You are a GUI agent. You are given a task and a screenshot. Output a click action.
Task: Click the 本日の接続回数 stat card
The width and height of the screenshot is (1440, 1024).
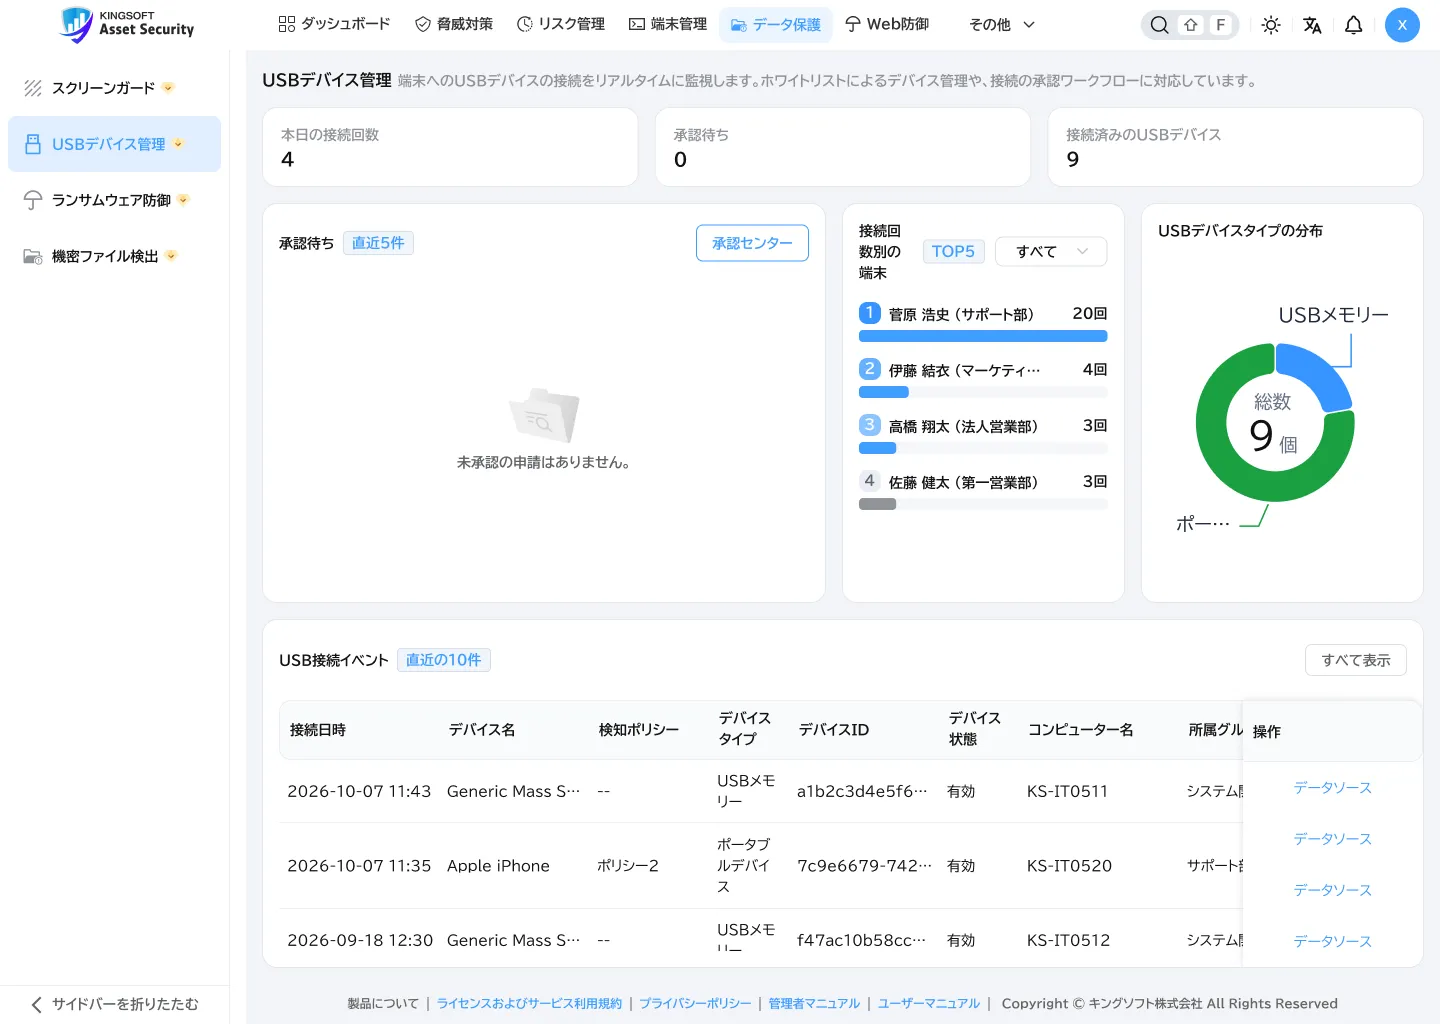pyautogui.click(x=450, y=147)
